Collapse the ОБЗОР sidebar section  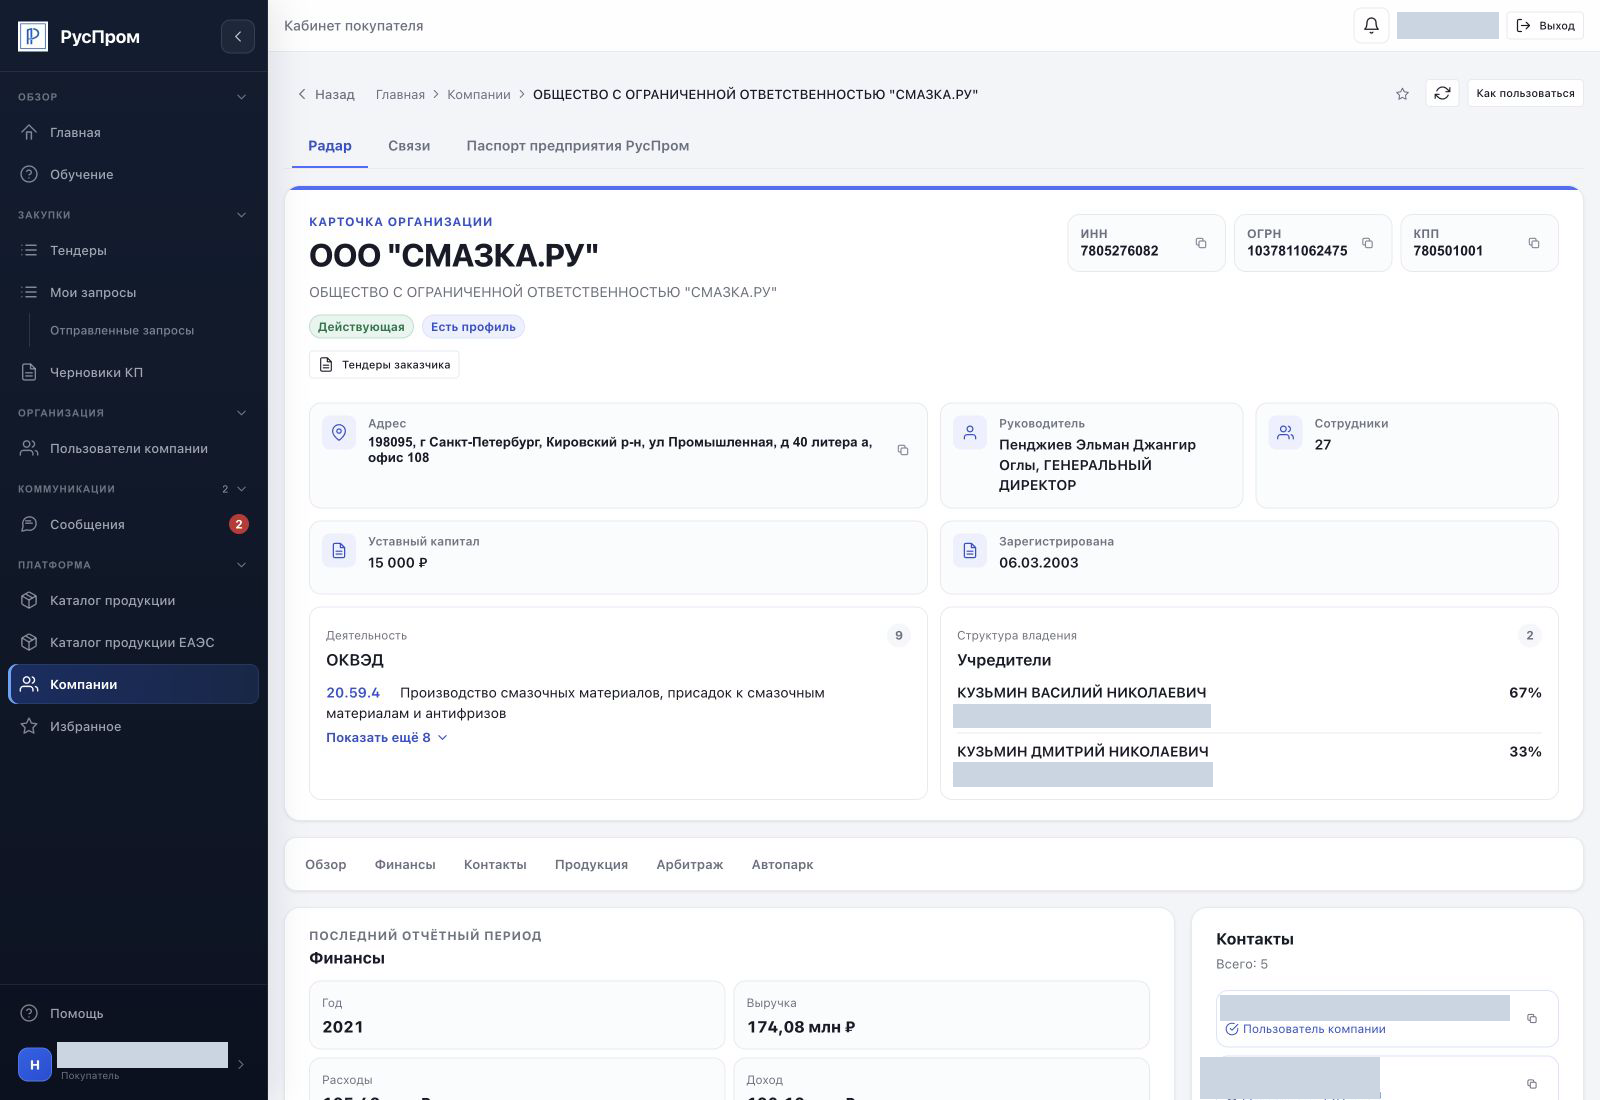pyautogui.click(x=241, y=97)
